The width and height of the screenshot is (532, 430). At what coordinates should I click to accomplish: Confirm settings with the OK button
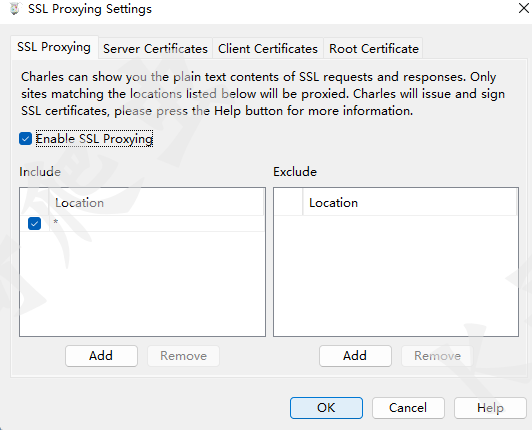click(326, 408)
